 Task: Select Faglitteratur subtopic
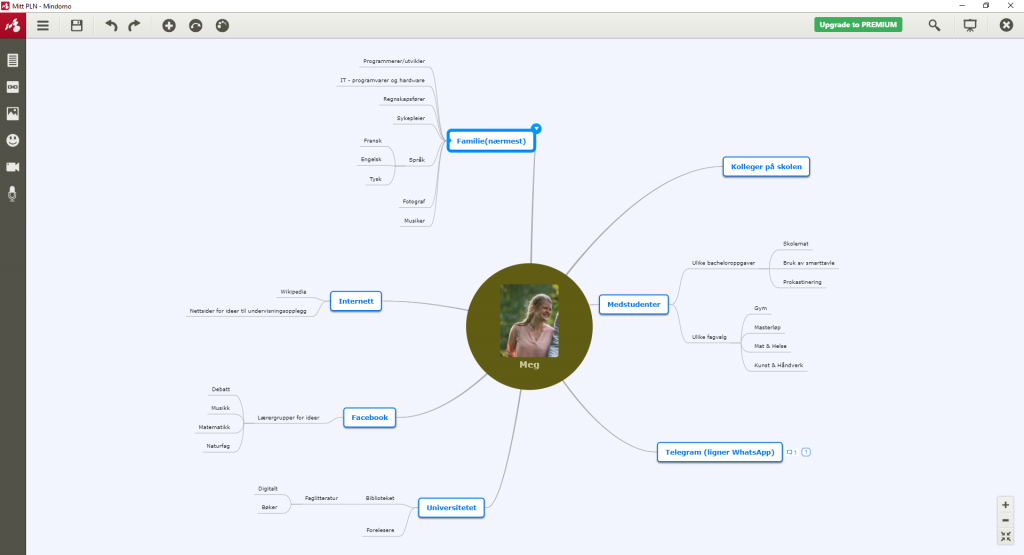pos(321,498)
